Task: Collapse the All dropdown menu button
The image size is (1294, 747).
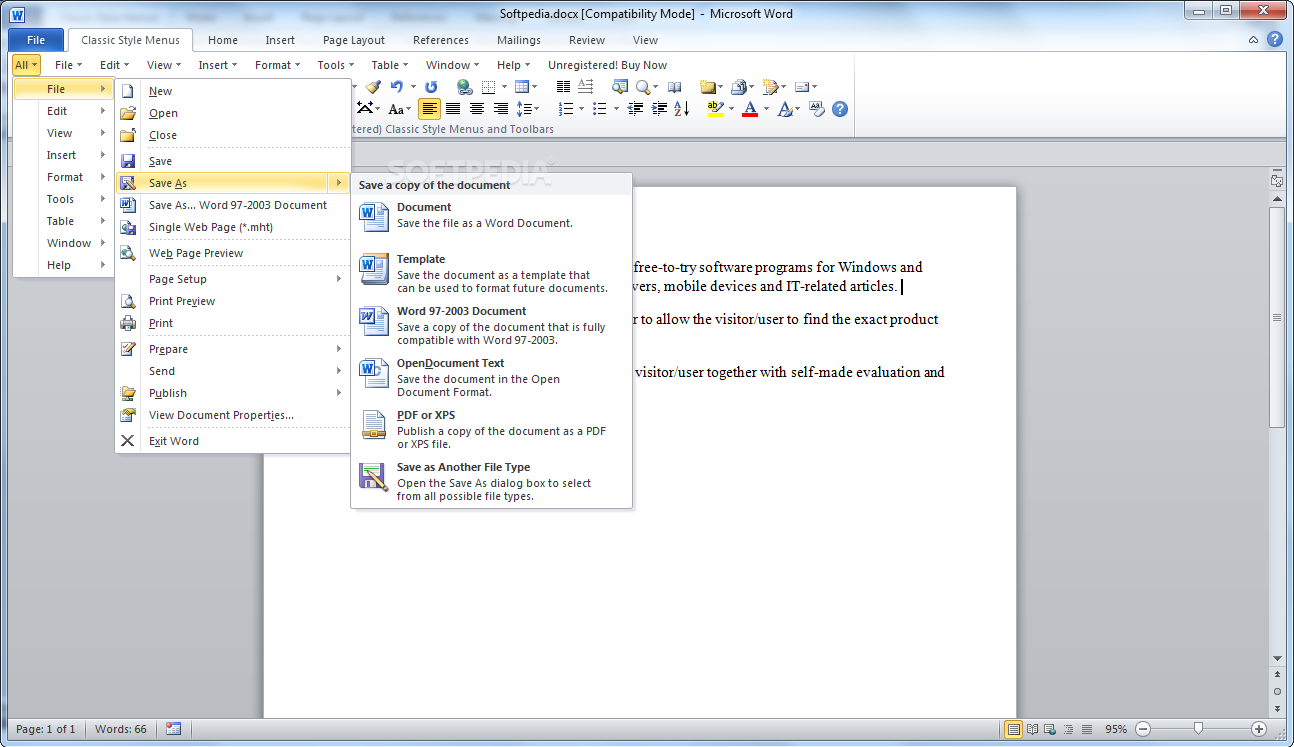Action: [26, 65]
